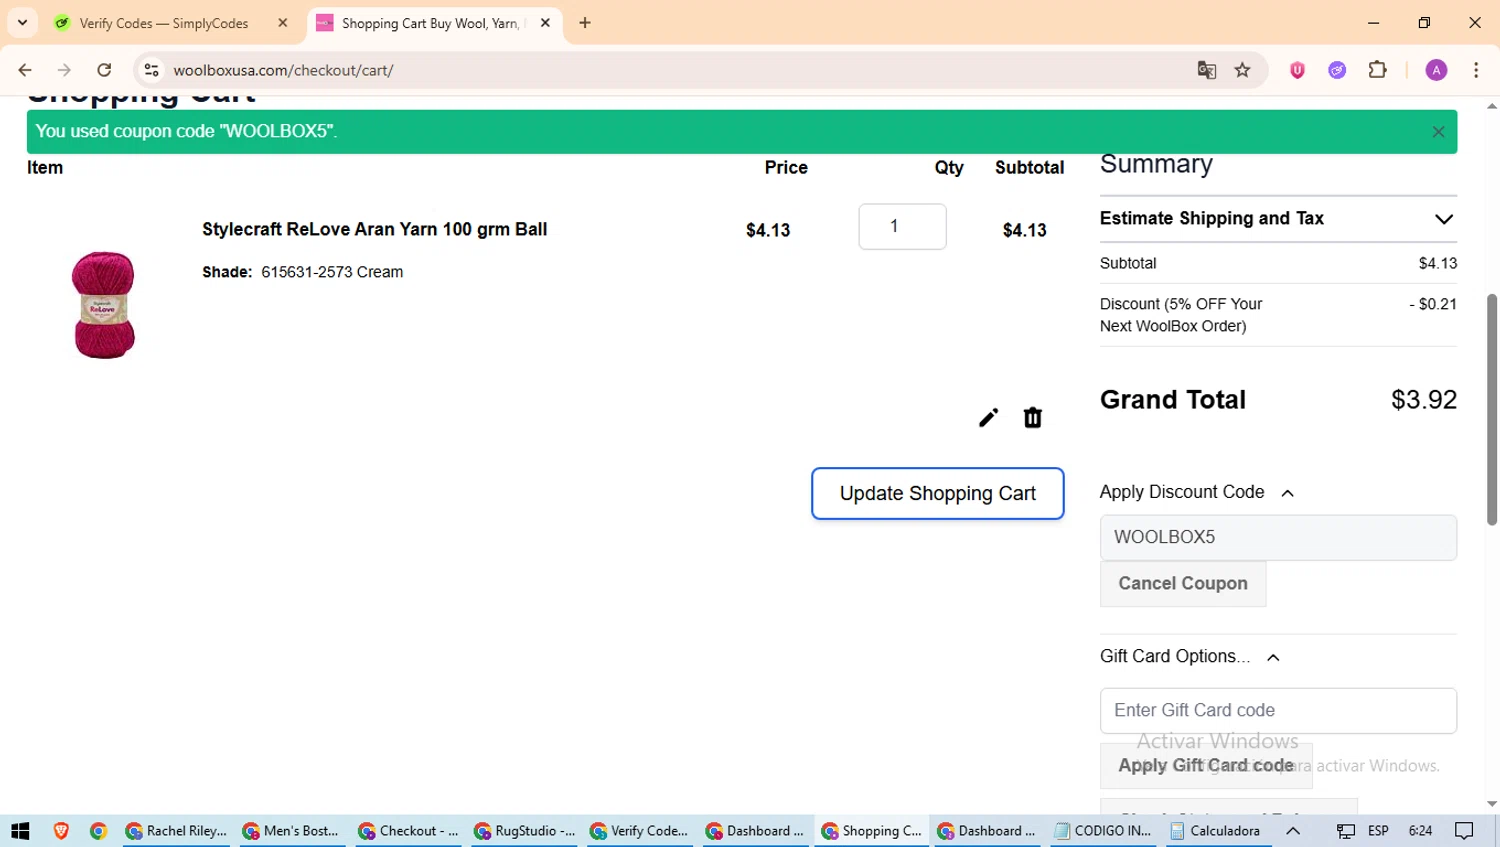The width and height of the screenshot is (1500, 847).
Task: Open ESP keyboard language indicator
Action: [1378, 831]
